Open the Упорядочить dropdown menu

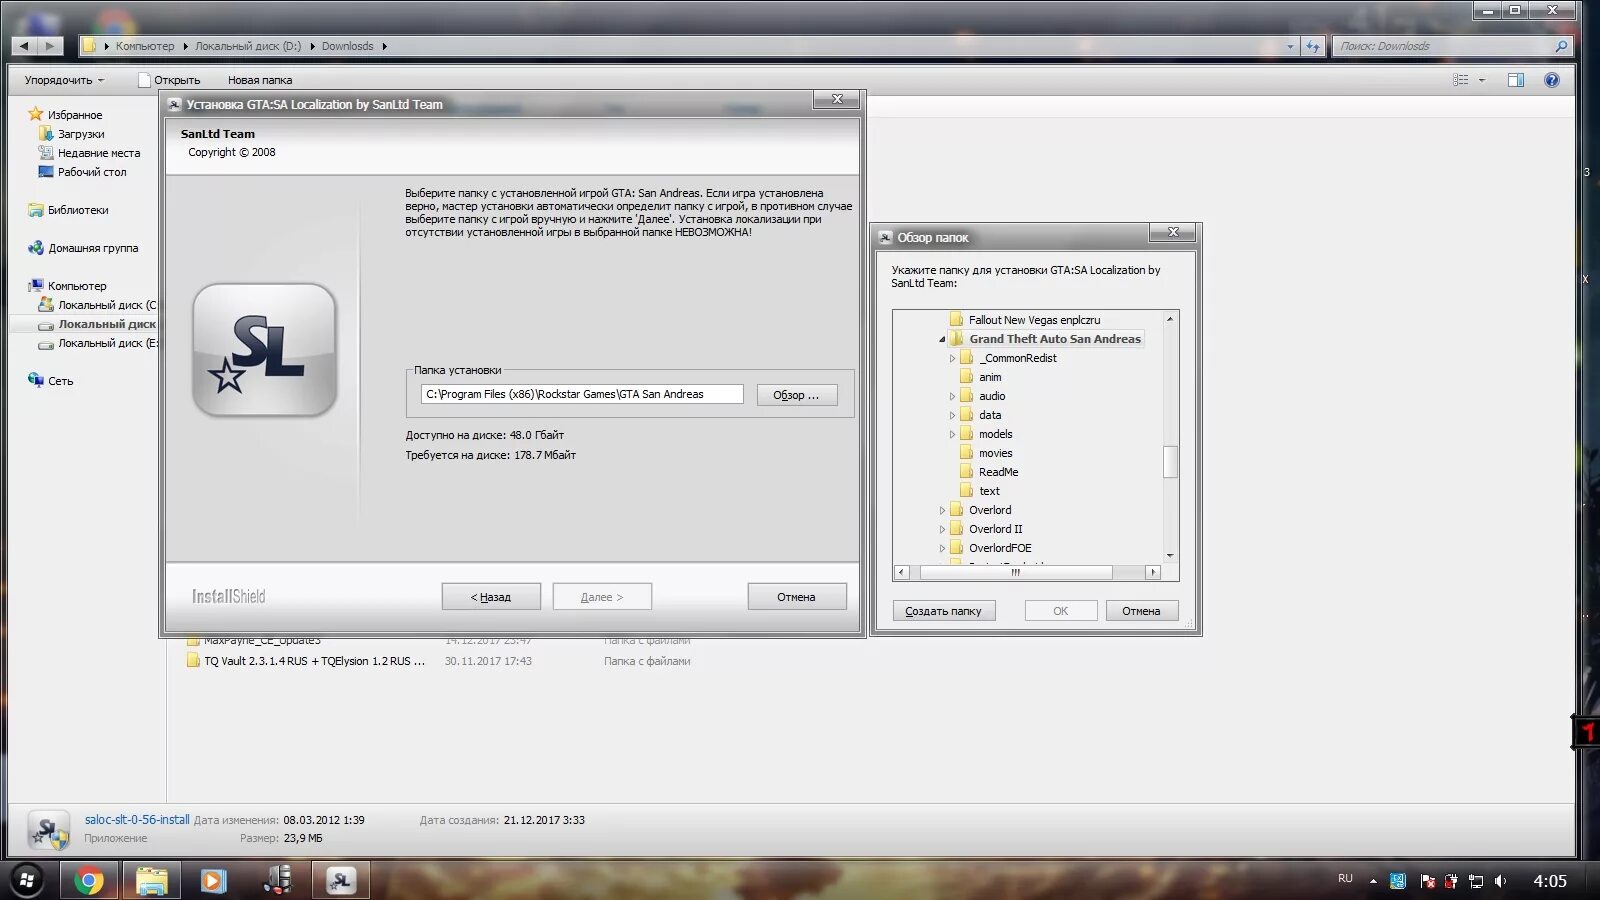coord(64,80)
